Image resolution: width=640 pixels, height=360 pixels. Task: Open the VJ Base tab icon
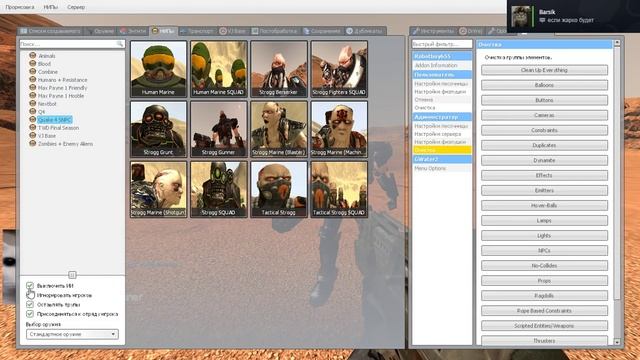pyautogui.click(x=223, y=31)
